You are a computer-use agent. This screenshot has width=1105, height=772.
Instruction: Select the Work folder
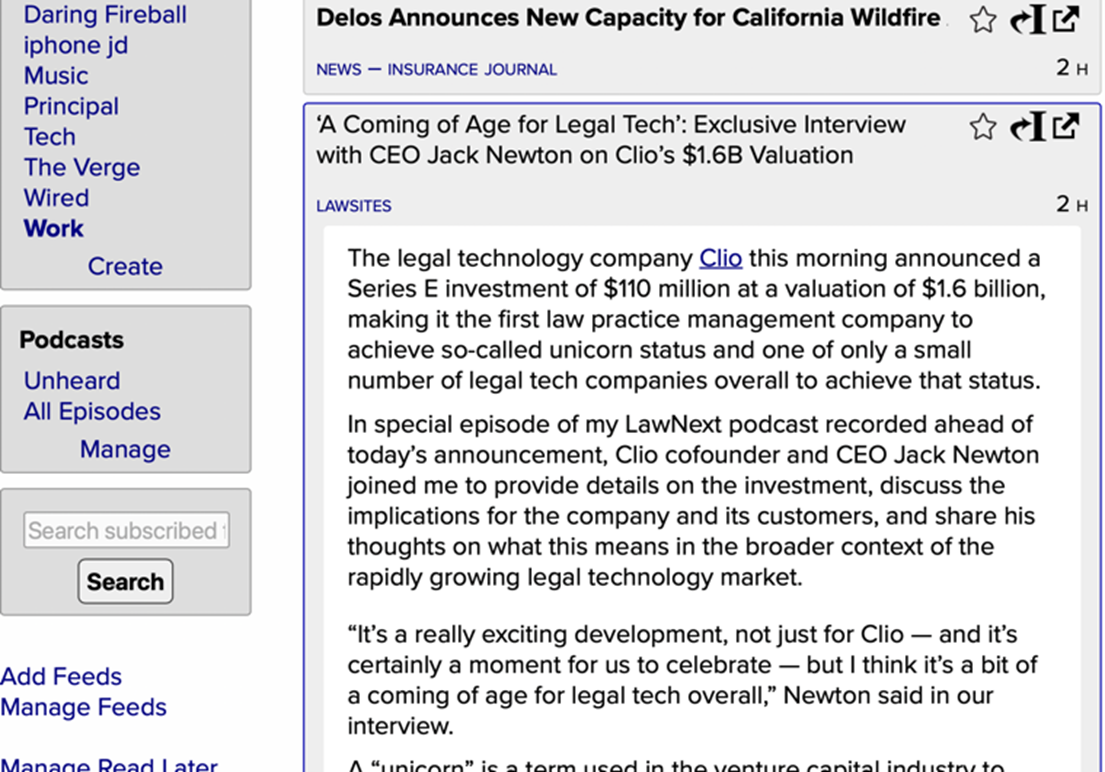click(x=54, y=228)
